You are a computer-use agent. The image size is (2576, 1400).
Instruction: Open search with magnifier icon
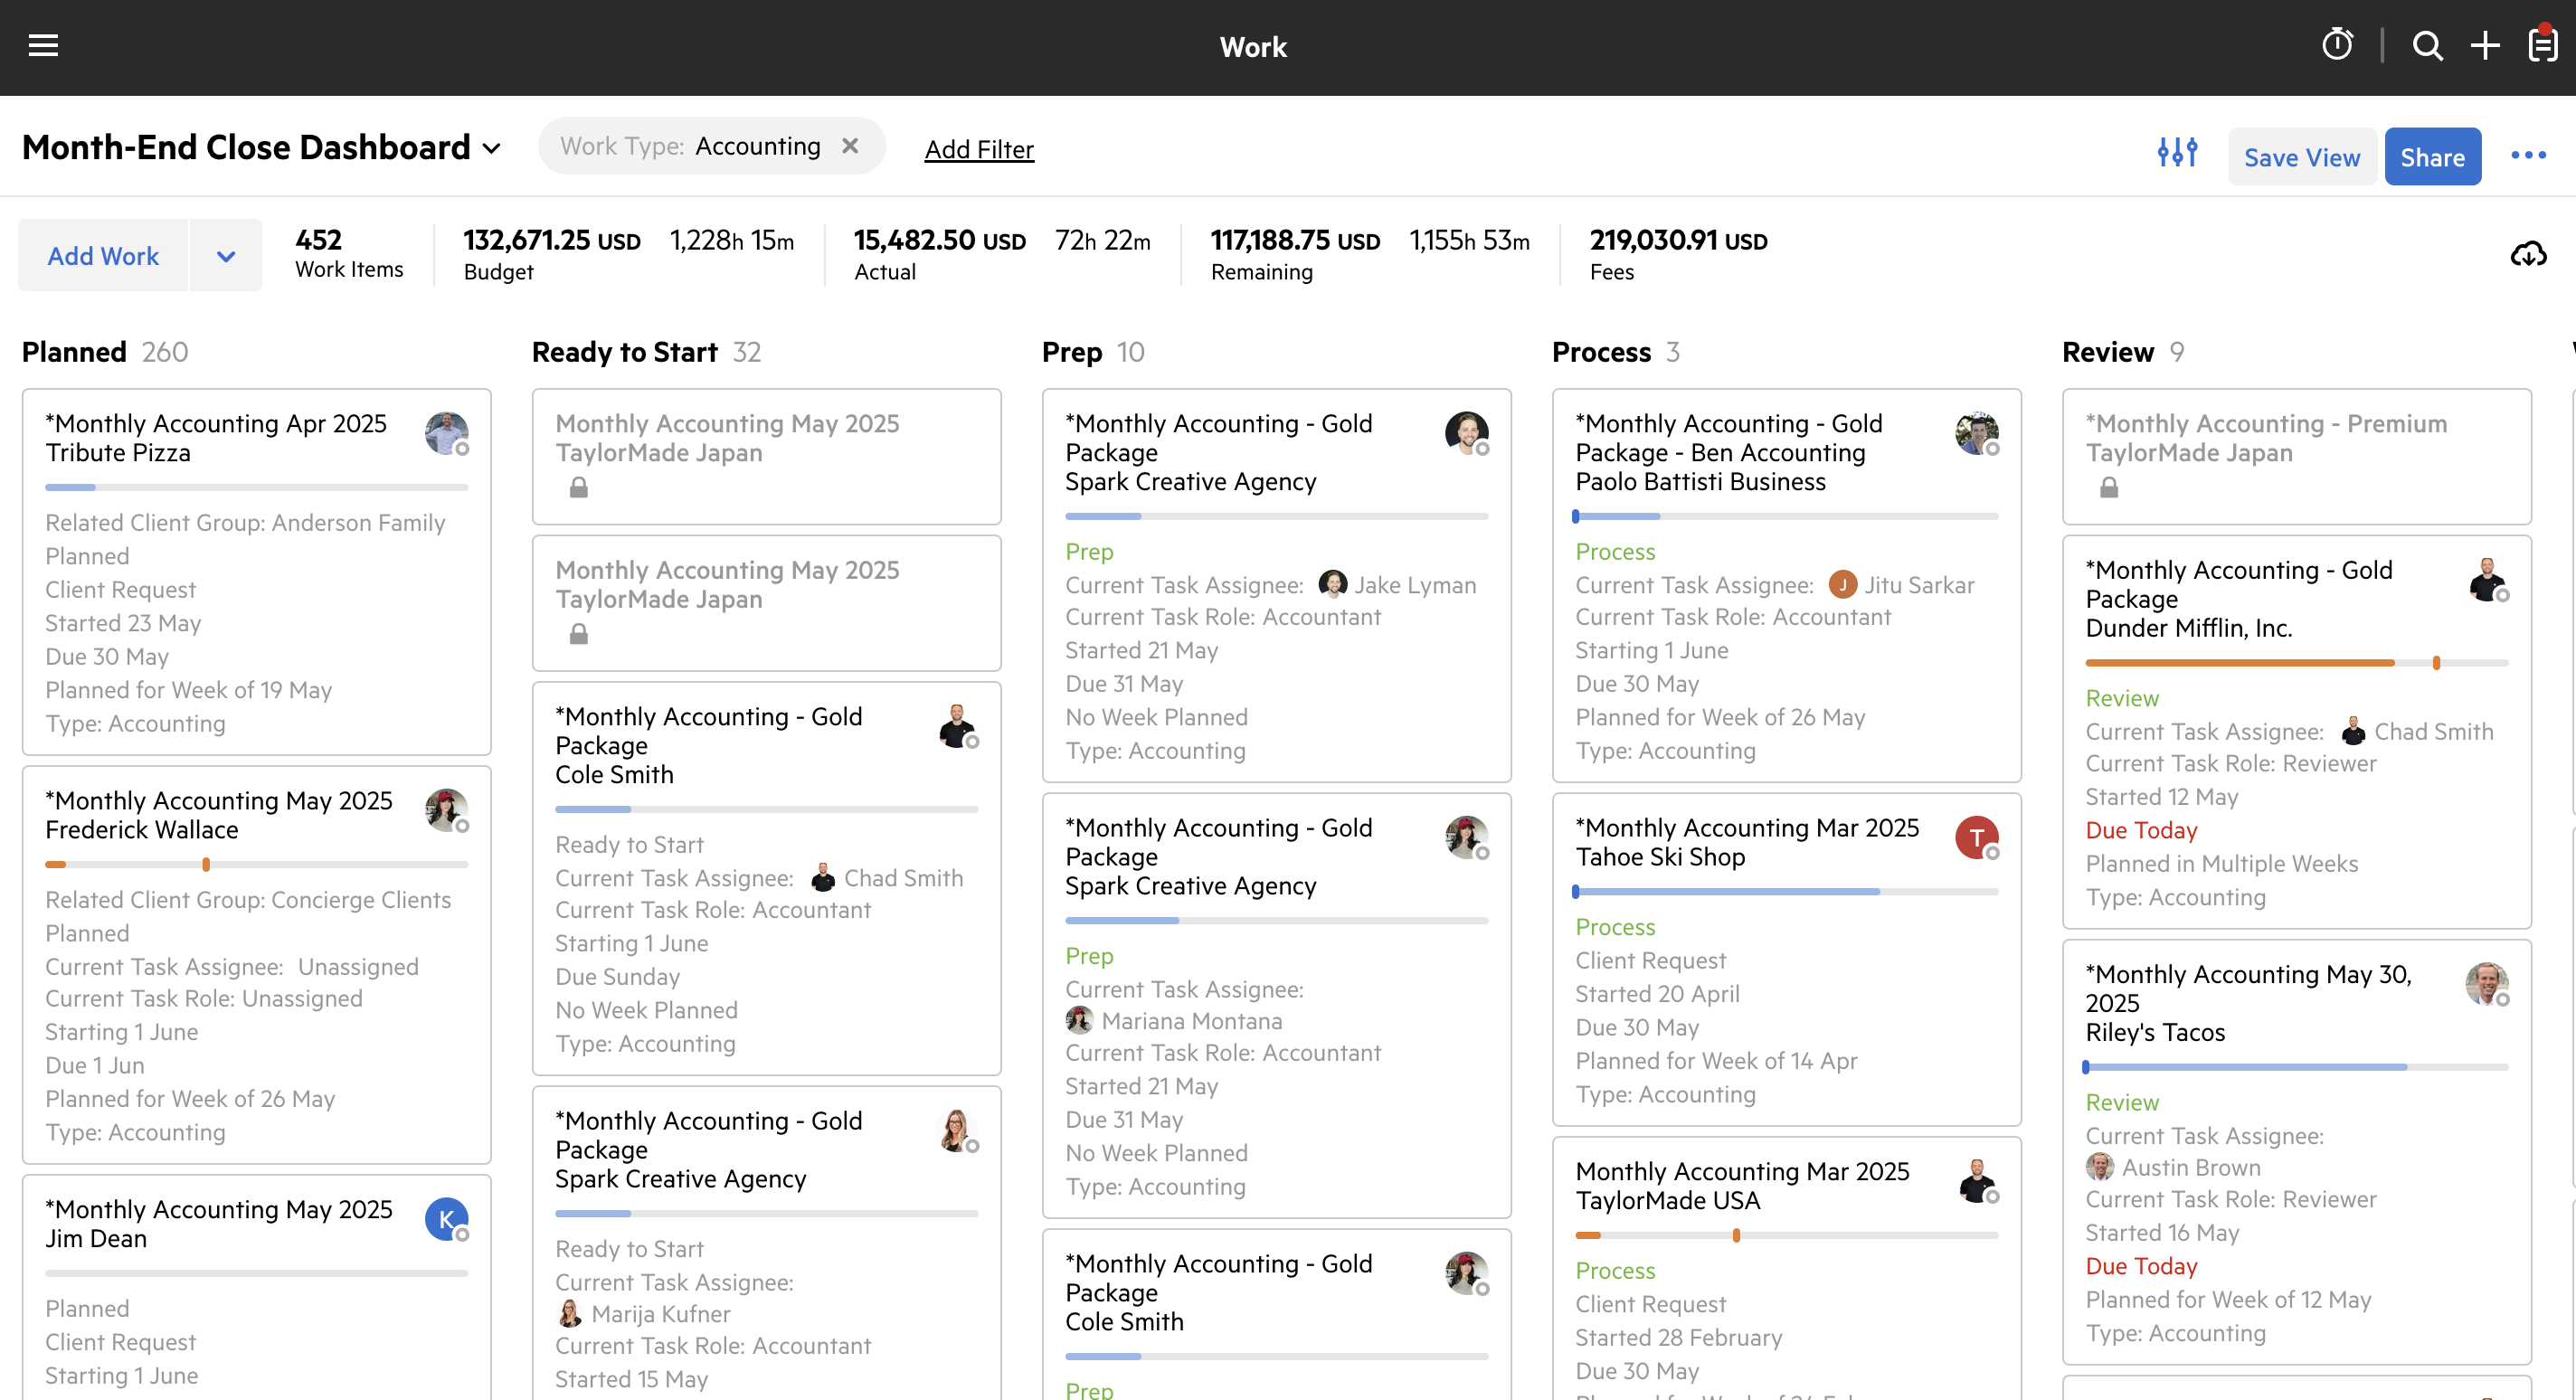coord(2427,46)
